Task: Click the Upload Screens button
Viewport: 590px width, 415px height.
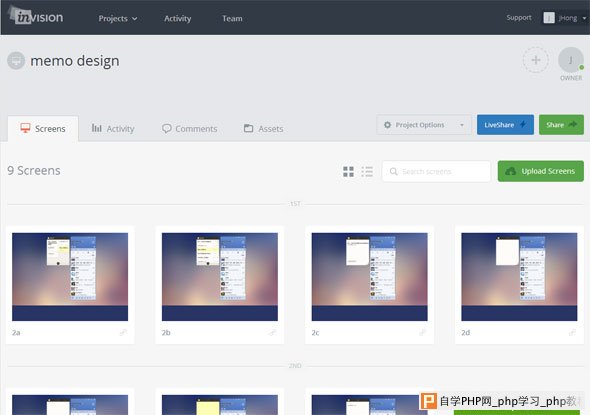Action: pyautogui.click(x=541, y=171)
